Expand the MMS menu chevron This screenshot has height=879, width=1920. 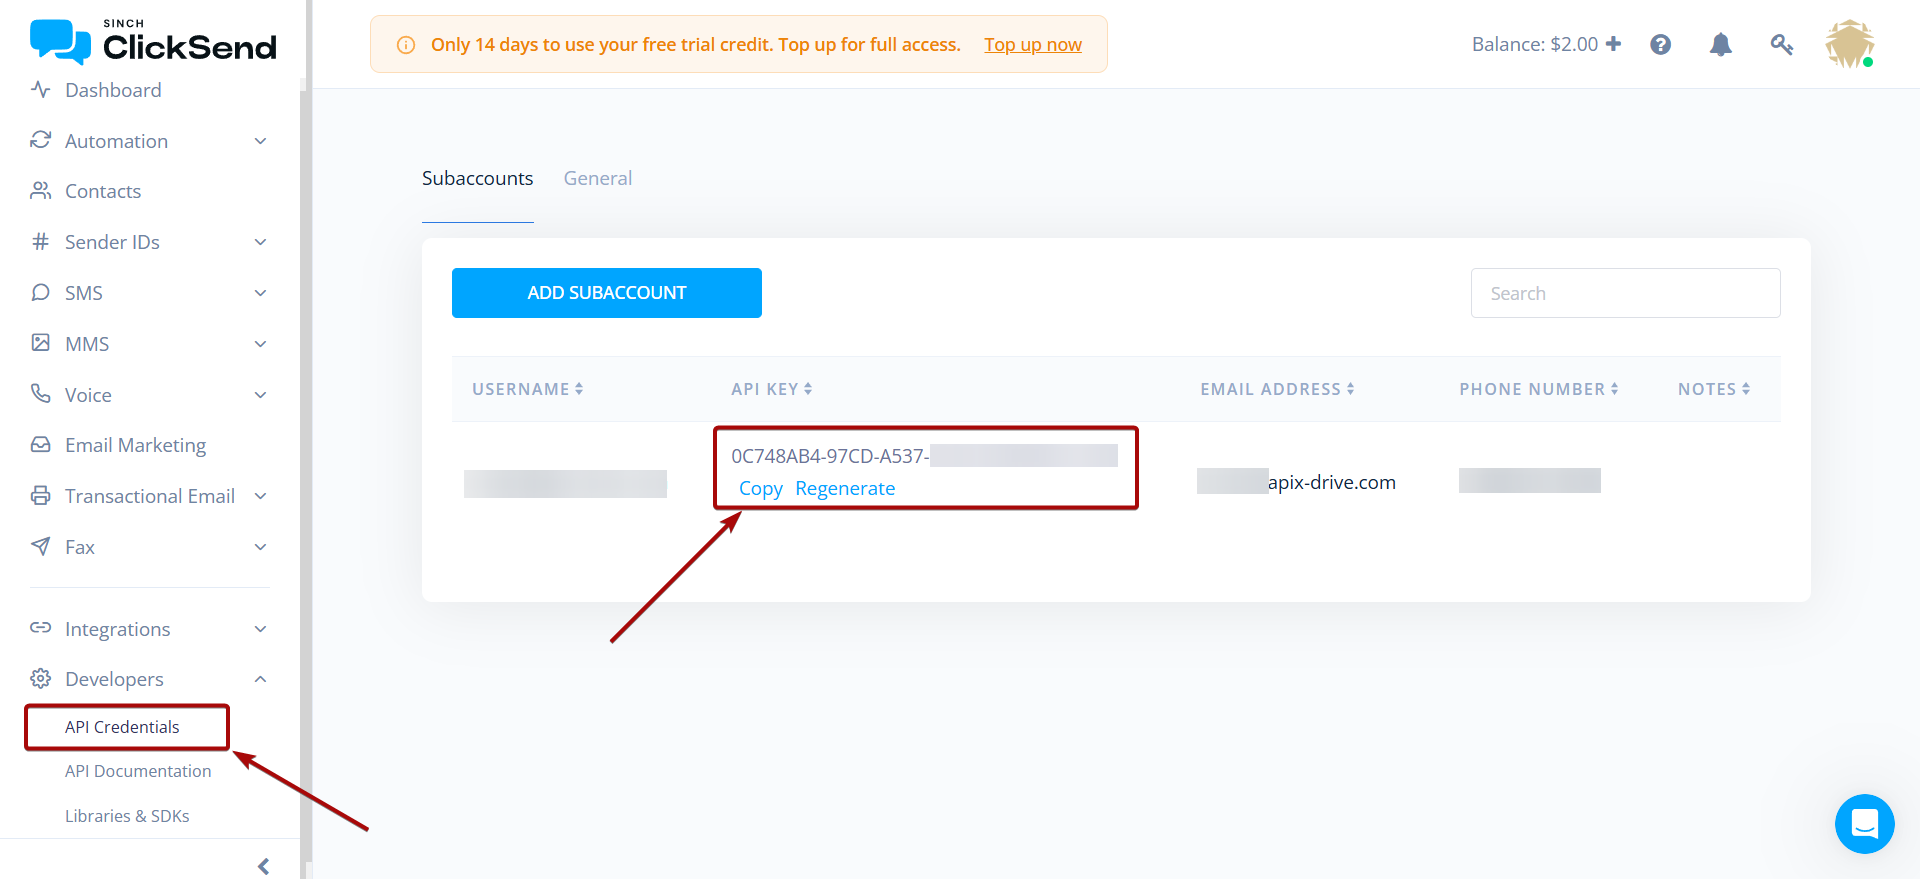[260, 344]
